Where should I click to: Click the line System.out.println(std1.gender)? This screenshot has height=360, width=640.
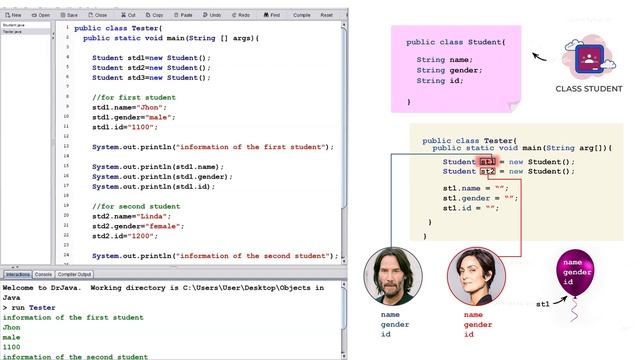162,177
